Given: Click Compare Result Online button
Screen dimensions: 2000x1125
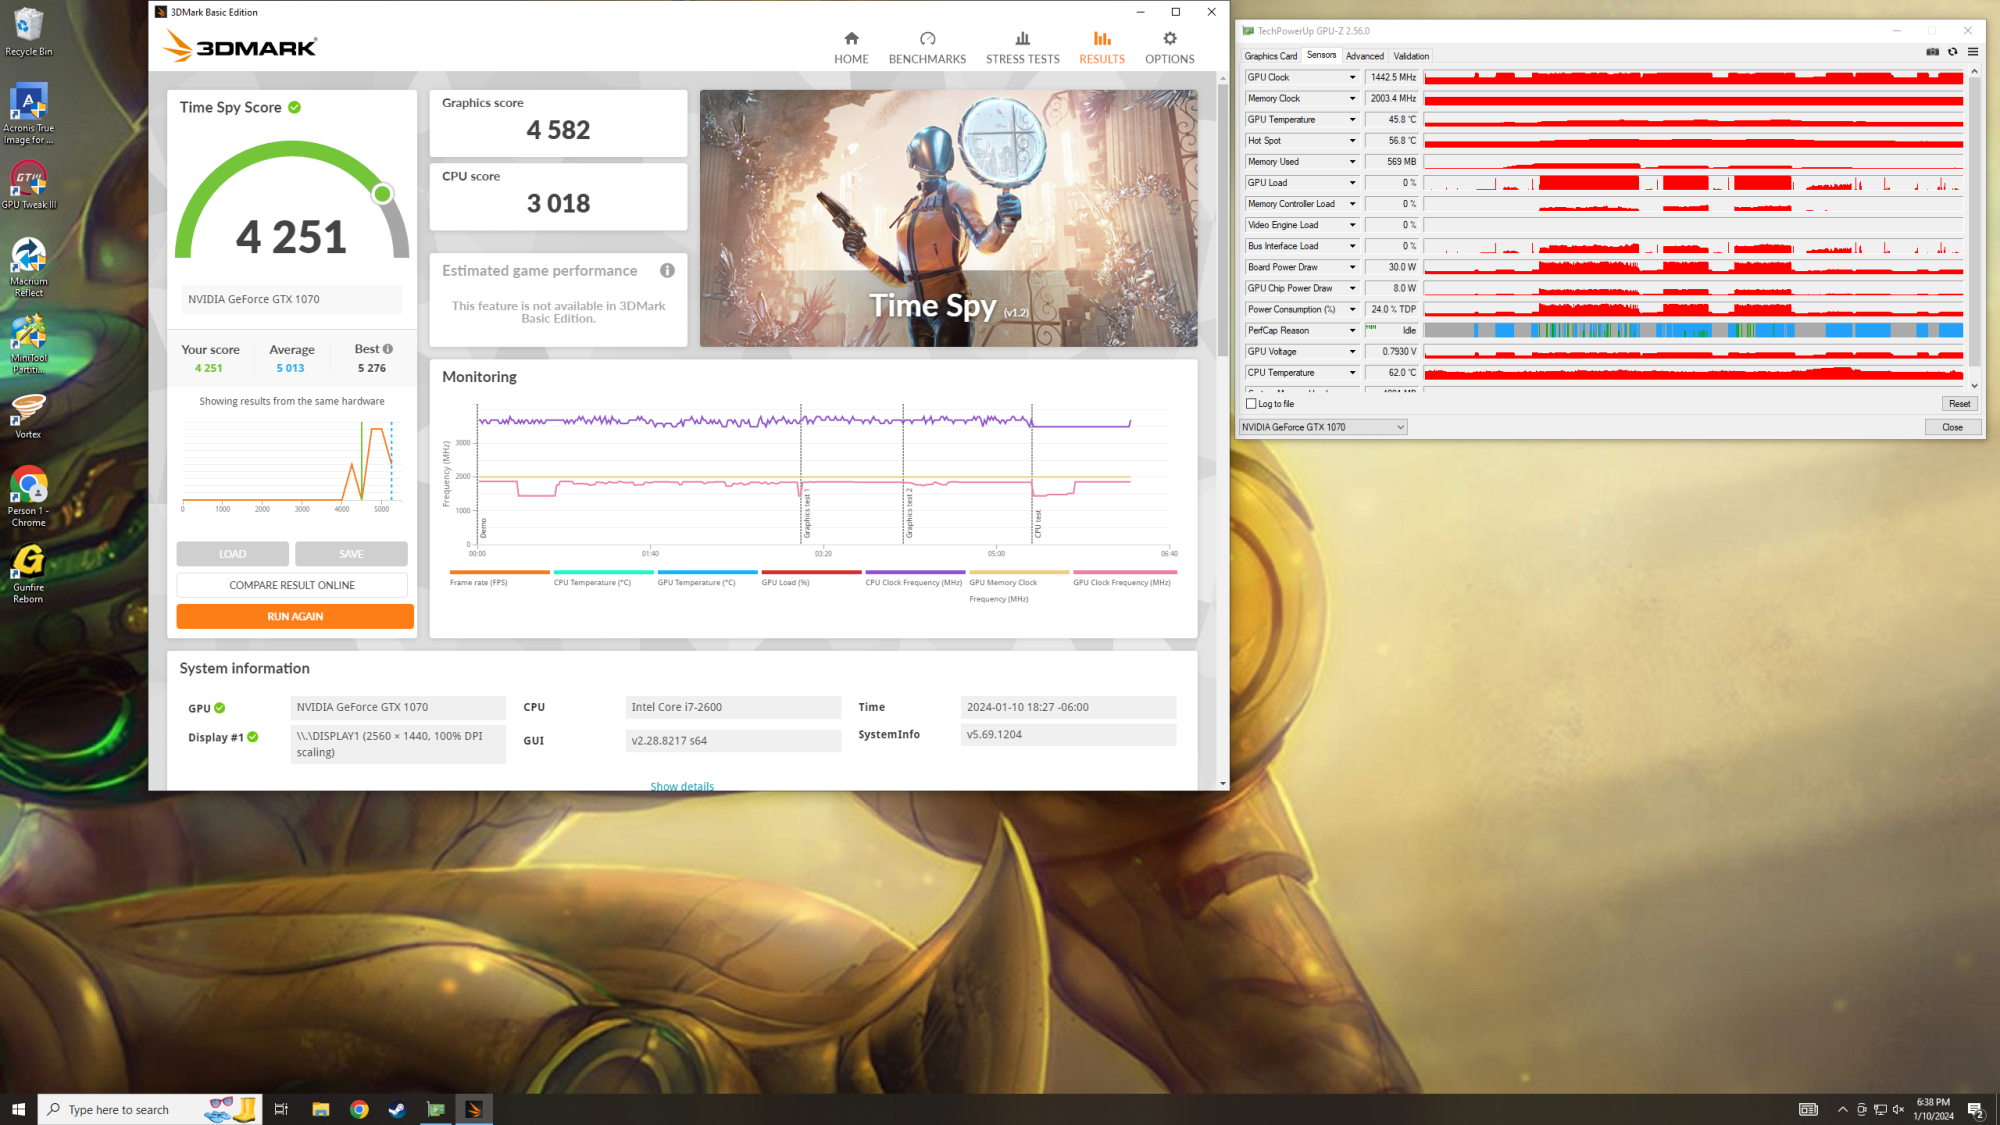Looking at the screenshot, I should click(292, 585).
